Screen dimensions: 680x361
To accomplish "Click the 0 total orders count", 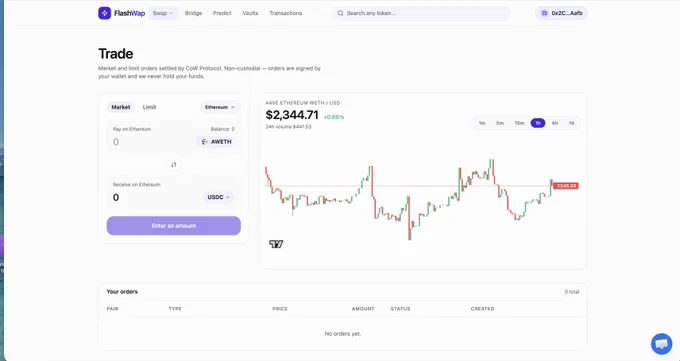I will tap(572, 292).
